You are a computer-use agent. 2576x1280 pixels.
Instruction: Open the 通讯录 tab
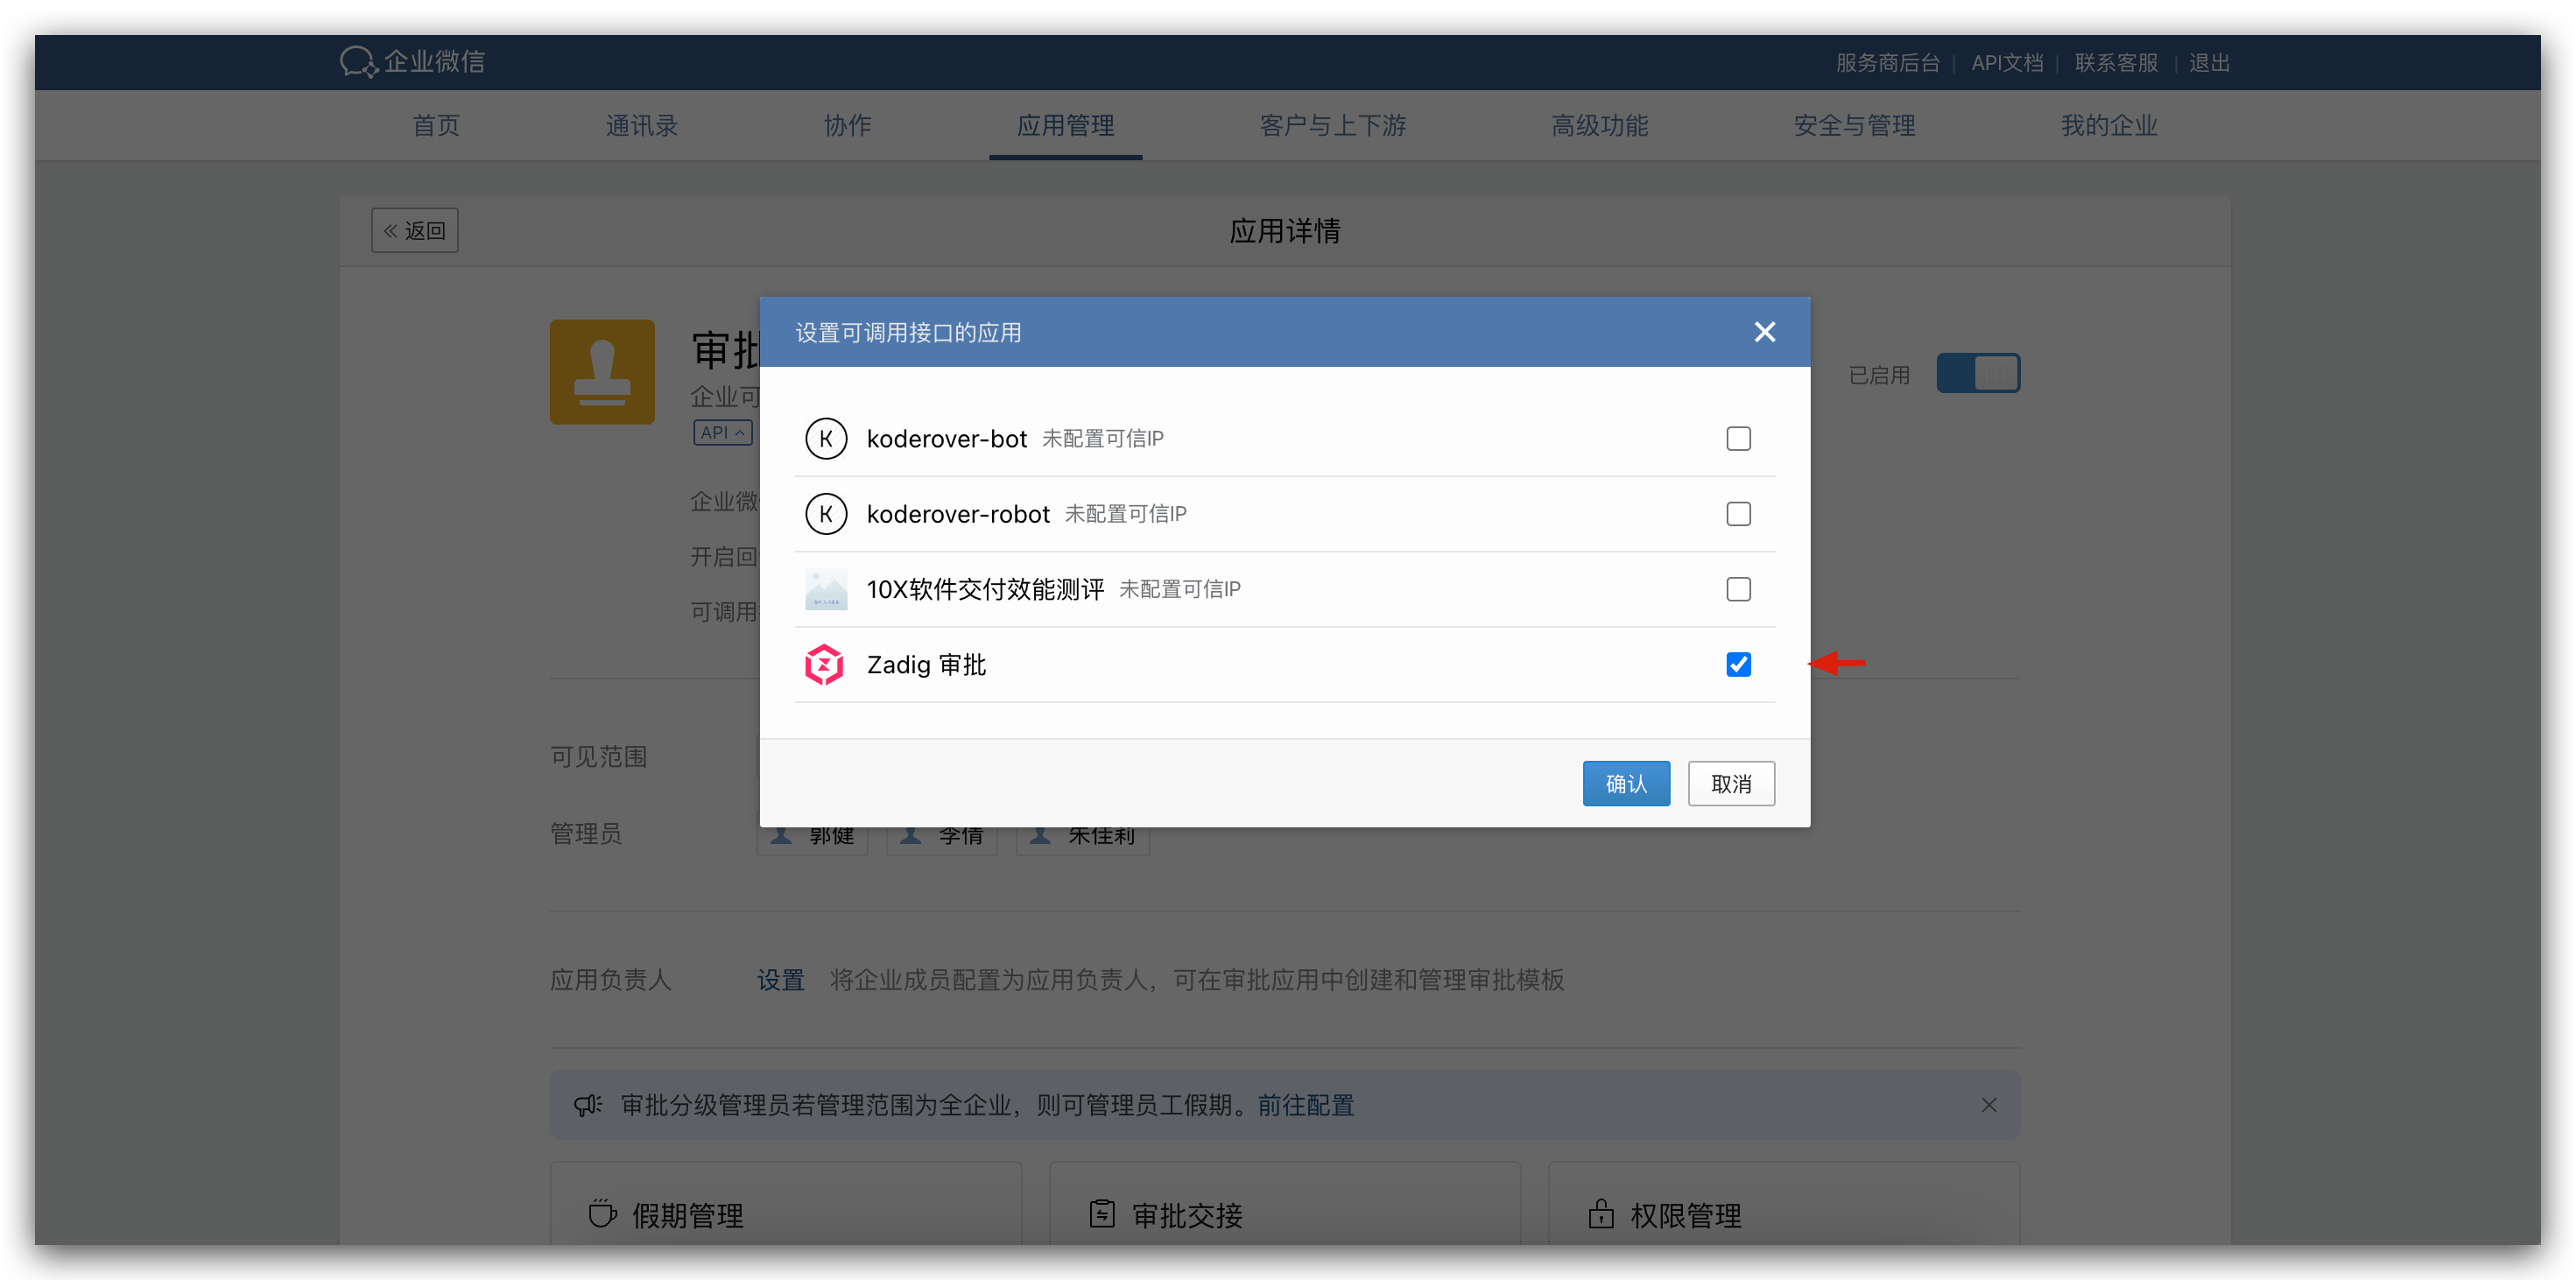click(x=641, y=126)
